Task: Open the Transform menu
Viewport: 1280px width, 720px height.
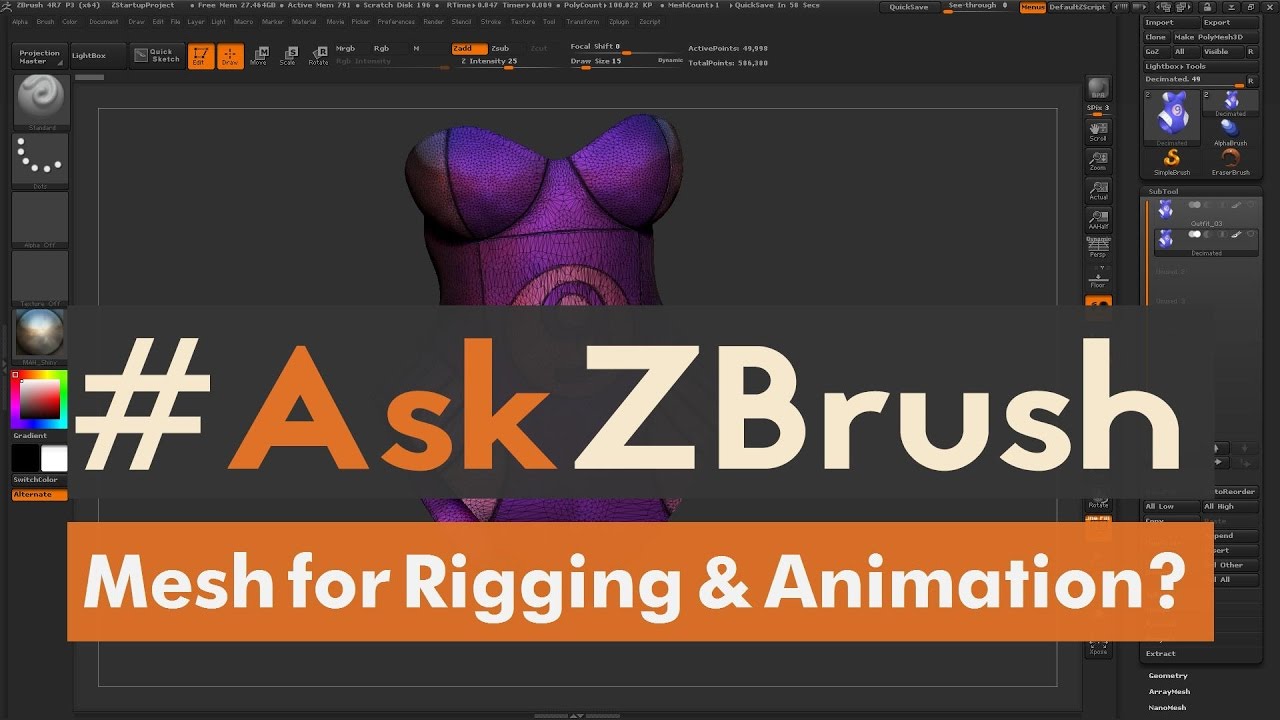Action: coord(582,21)
